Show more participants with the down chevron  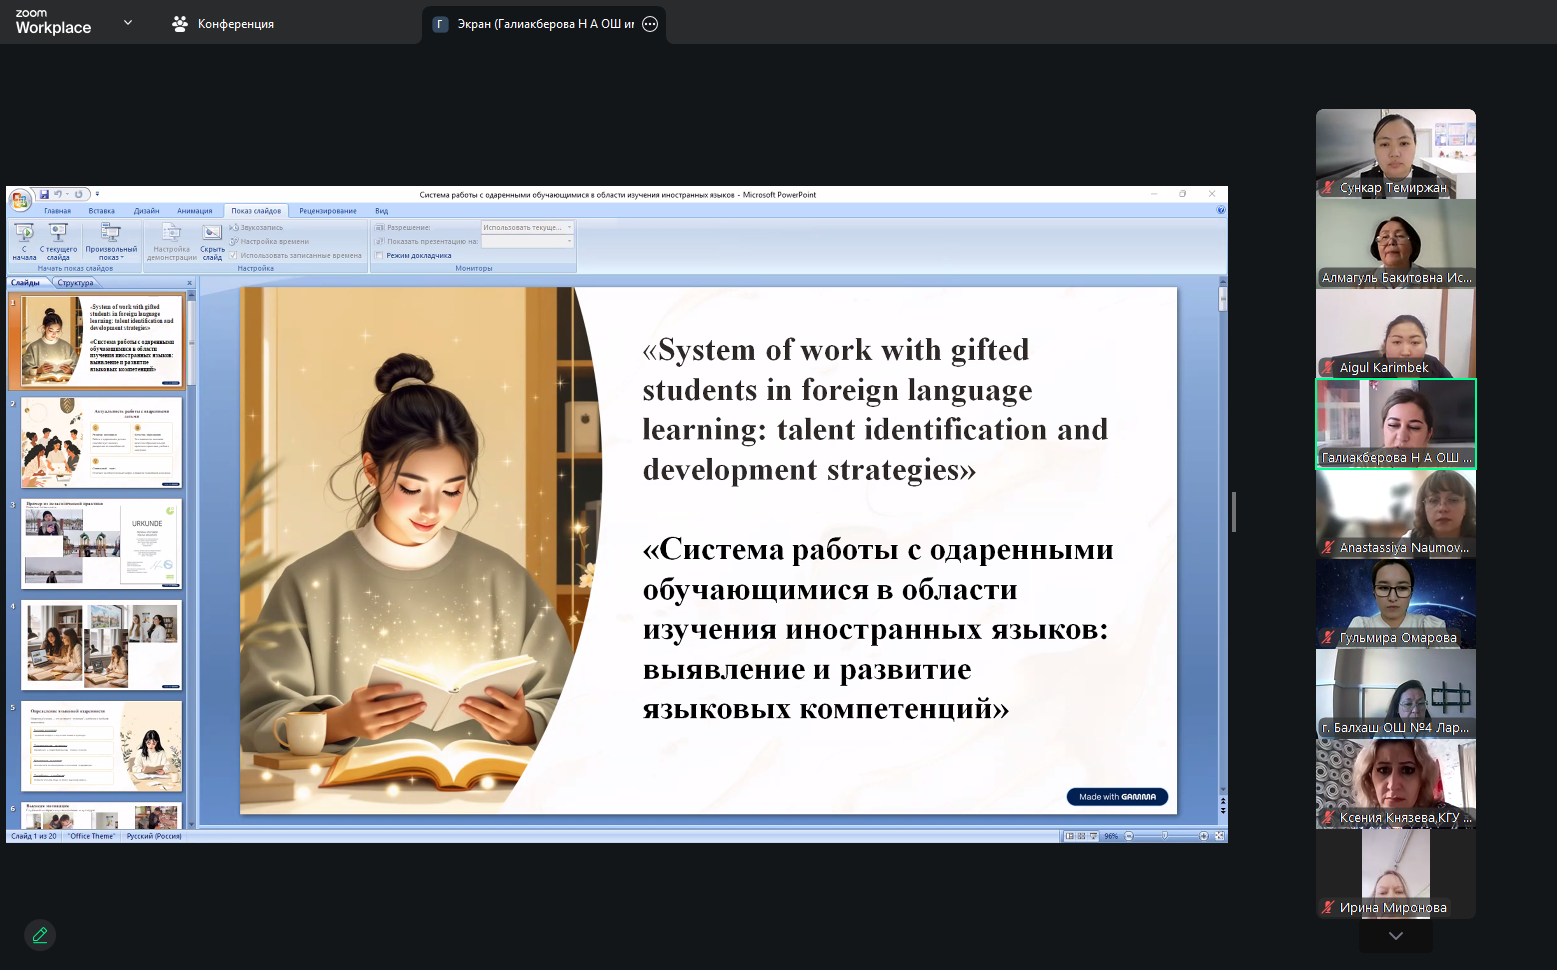pyautogui.click(x=1395, y=936)
